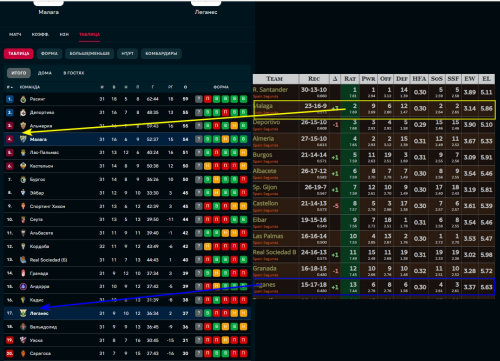500x361 pixels.
Task: Click the Кордоба club crest icon
Action: coord(23,246)
